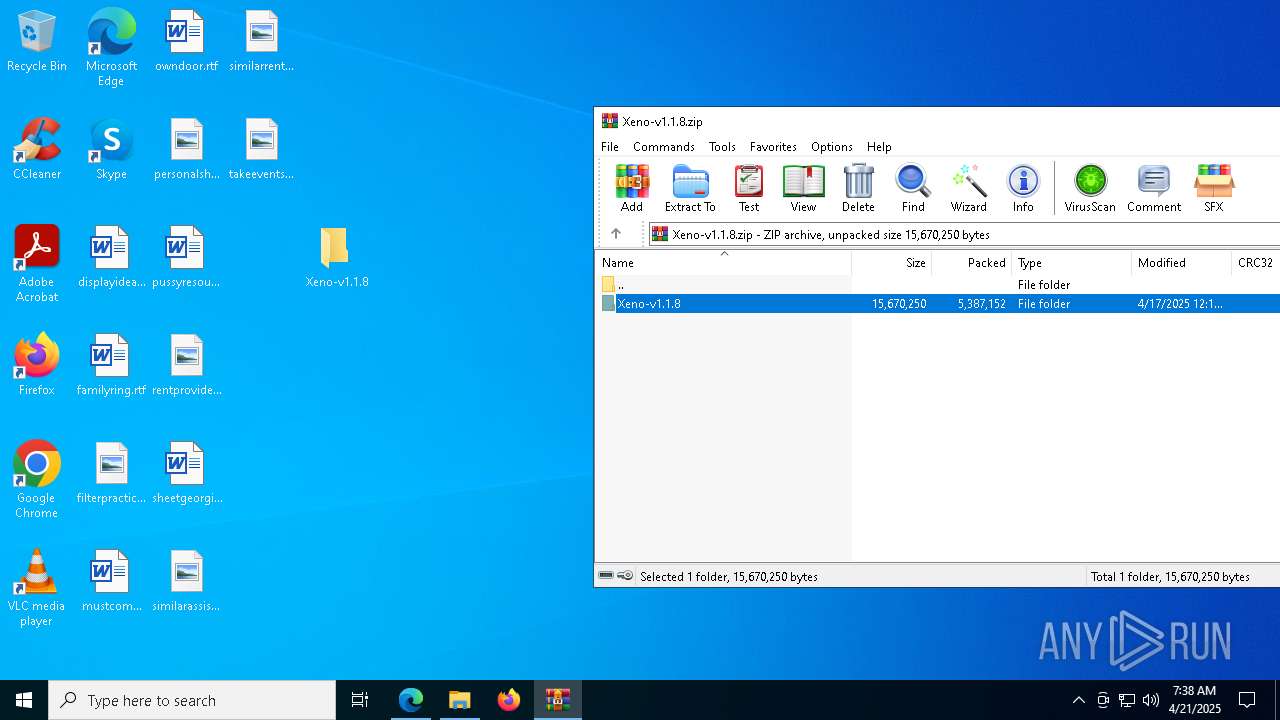Select the Firefox desktop shortcut
This screenshot has width=1280, height=720.
(x=37, y=366)
